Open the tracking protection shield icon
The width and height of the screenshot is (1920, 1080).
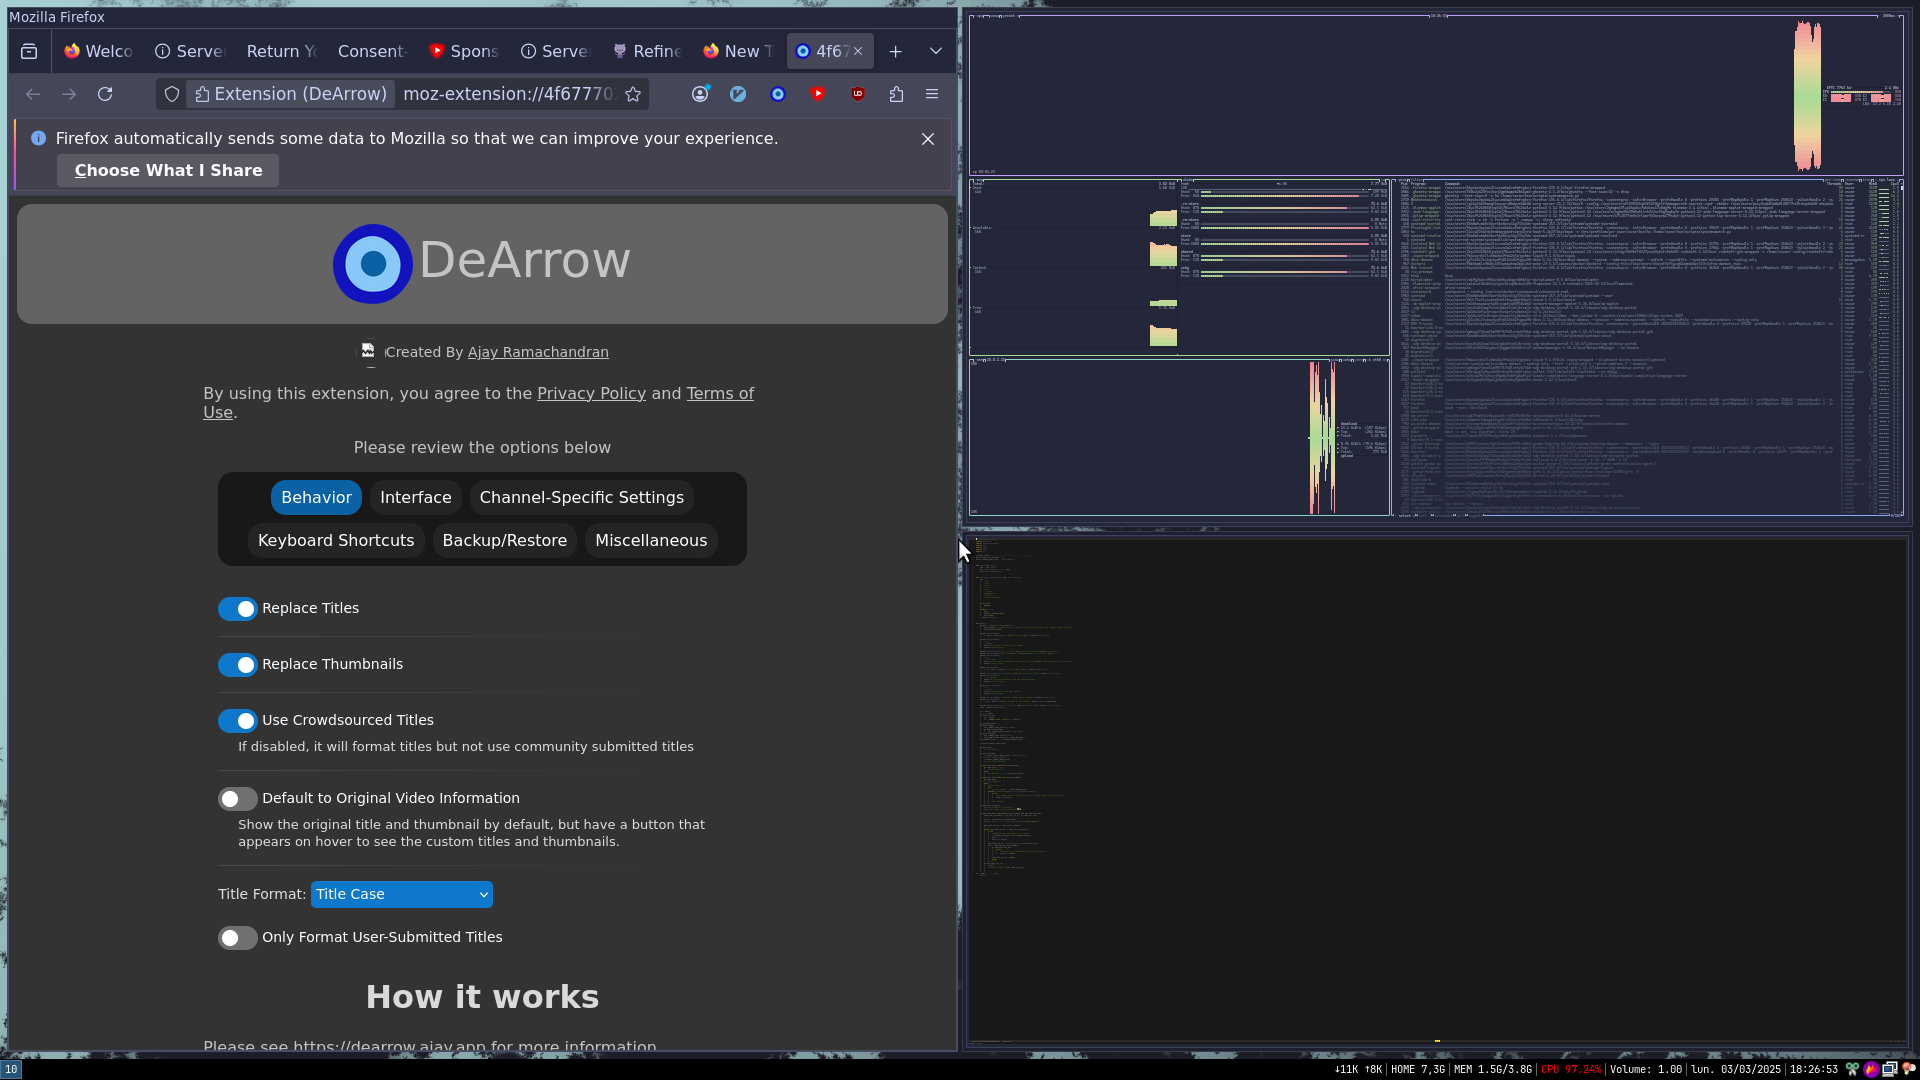172,94
